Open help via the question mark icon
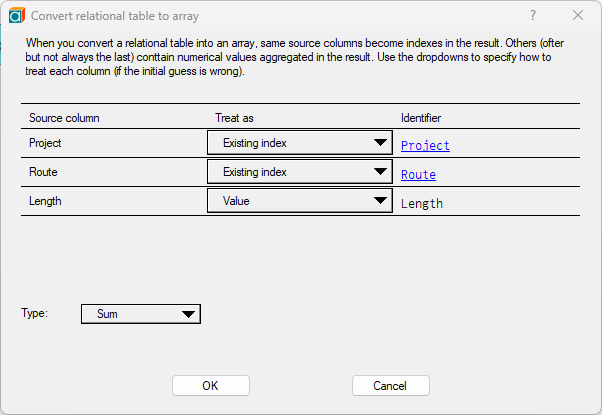This screenshot has height=415, width=602. [x=533, y=15]
